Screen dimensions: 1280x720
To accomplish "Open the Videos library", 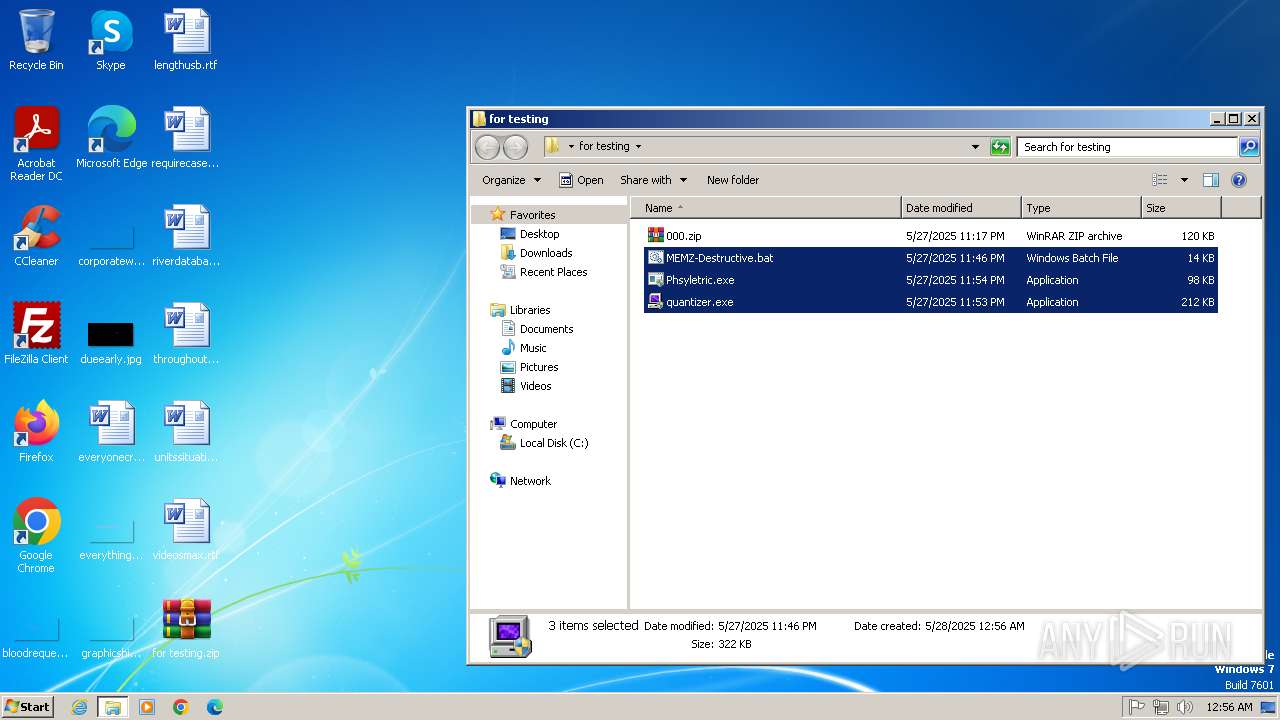I will pos(535,386).
